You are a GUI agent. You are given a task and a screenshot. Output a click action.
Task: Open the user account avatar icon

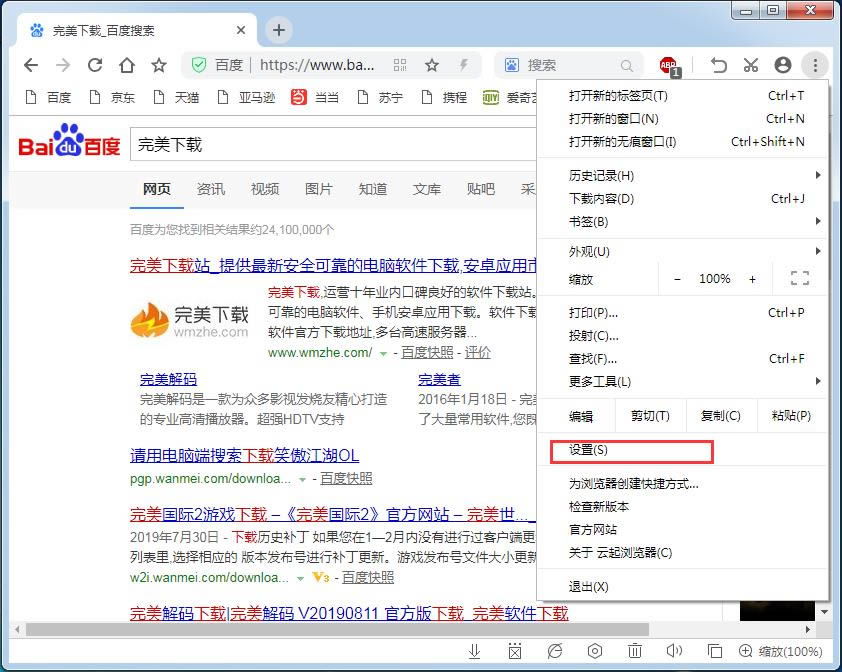[x=783, y=65]
